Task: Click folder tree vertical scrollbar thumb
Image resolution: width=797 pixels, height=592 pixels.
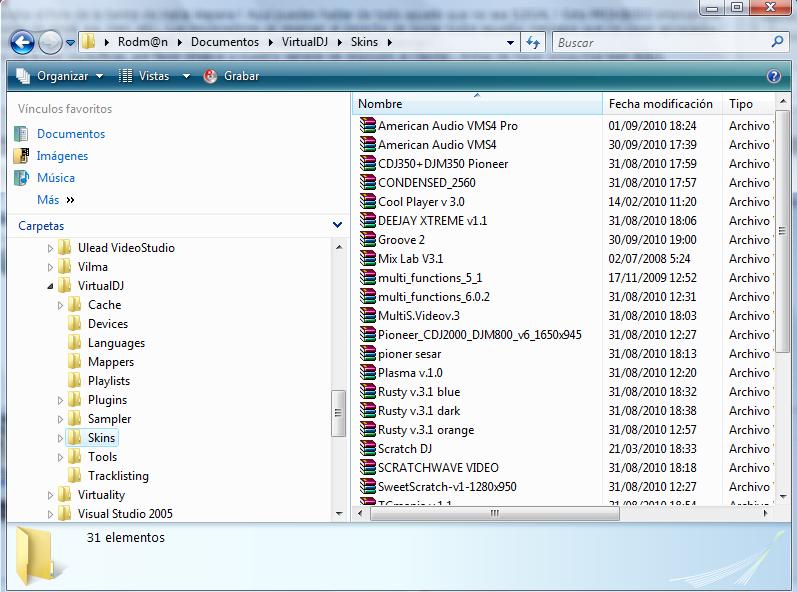Action: tap(338, 413)
